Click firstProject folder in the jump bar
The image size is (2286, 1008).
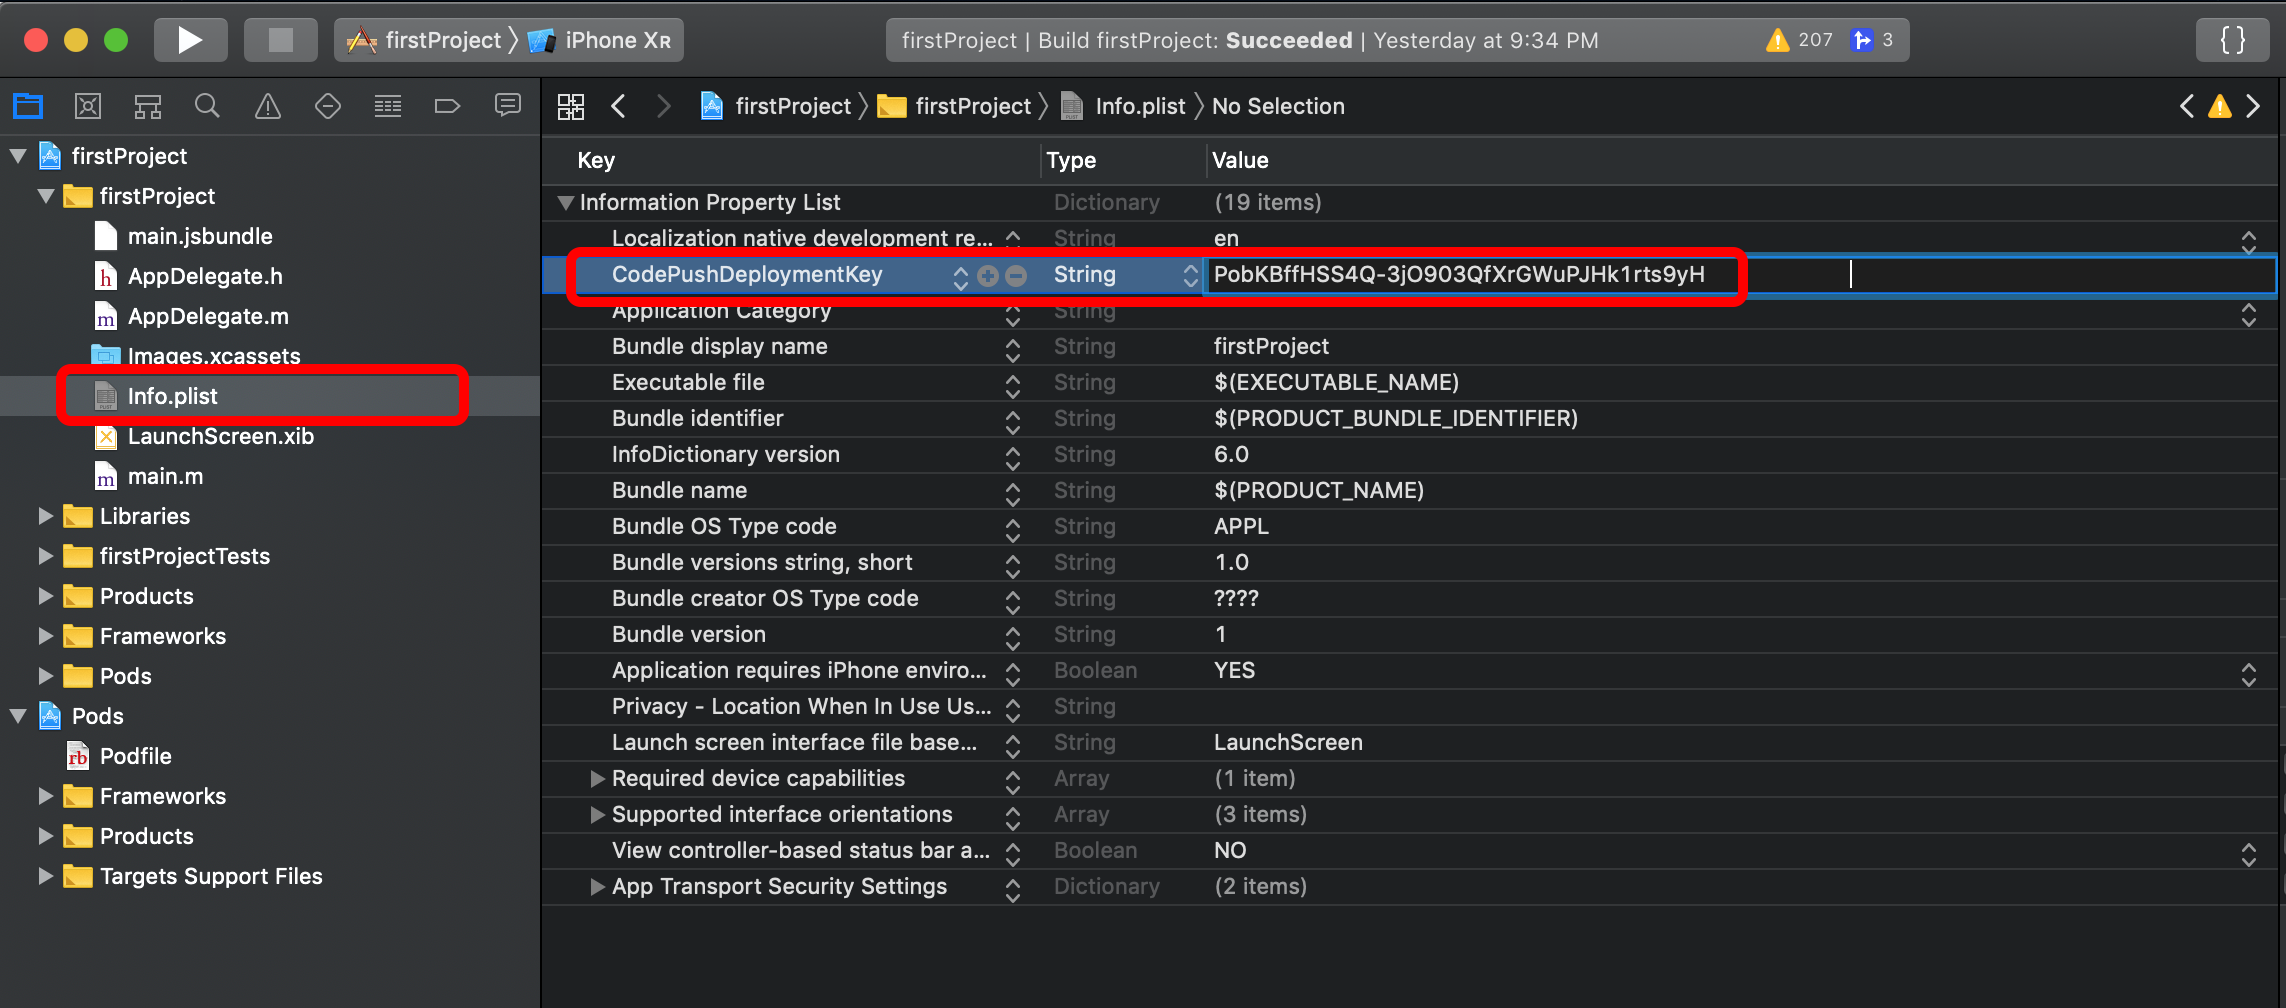[954, 106]
